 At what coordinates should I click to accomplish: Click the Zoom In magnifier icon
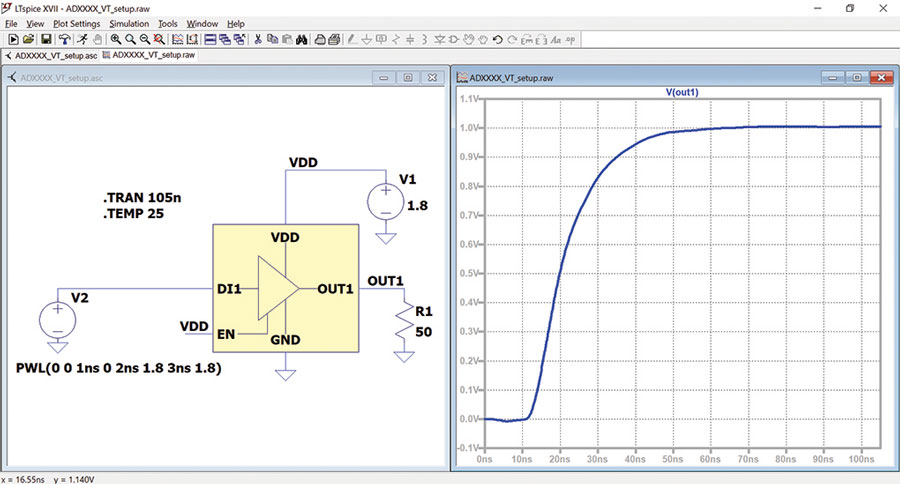point(116,39)
